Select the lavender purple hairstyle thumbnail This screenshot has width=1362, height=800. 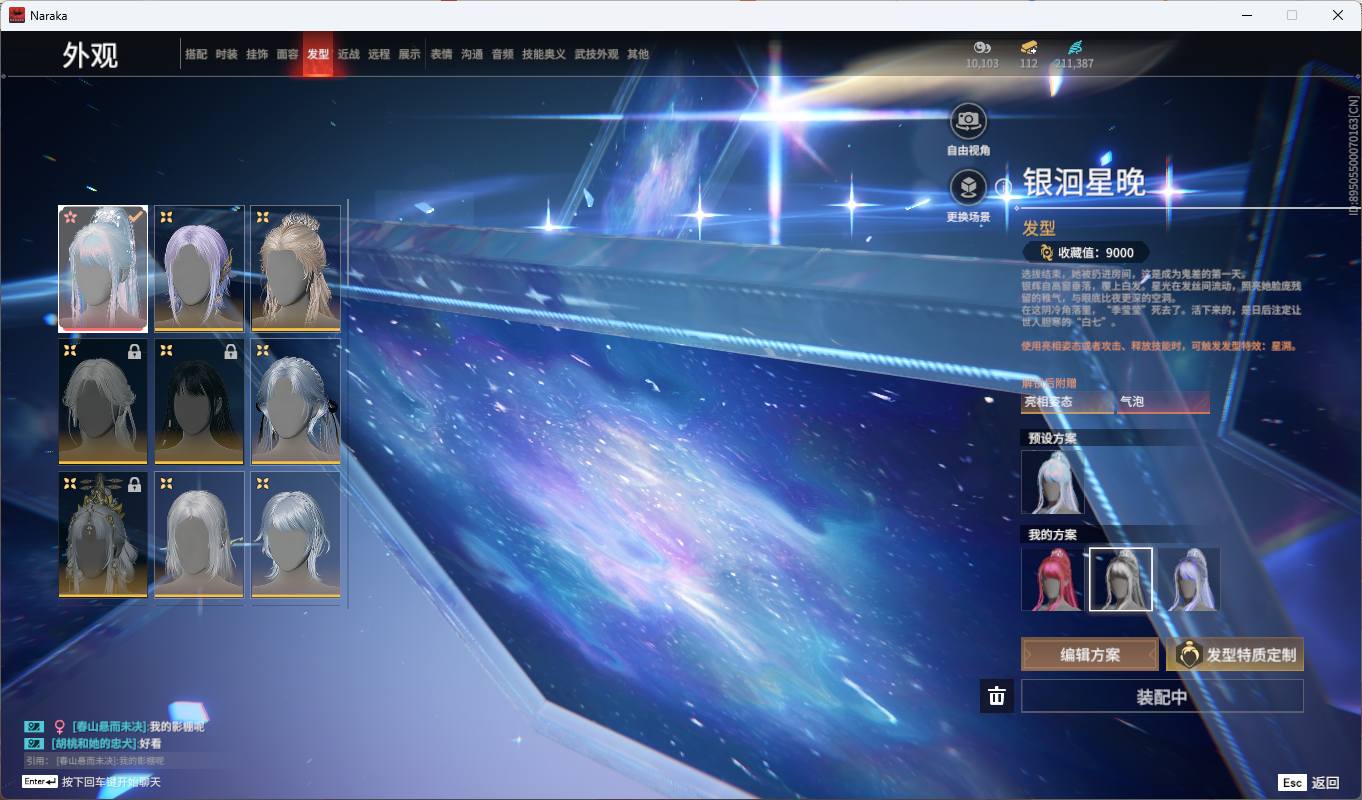coord(199,268)
